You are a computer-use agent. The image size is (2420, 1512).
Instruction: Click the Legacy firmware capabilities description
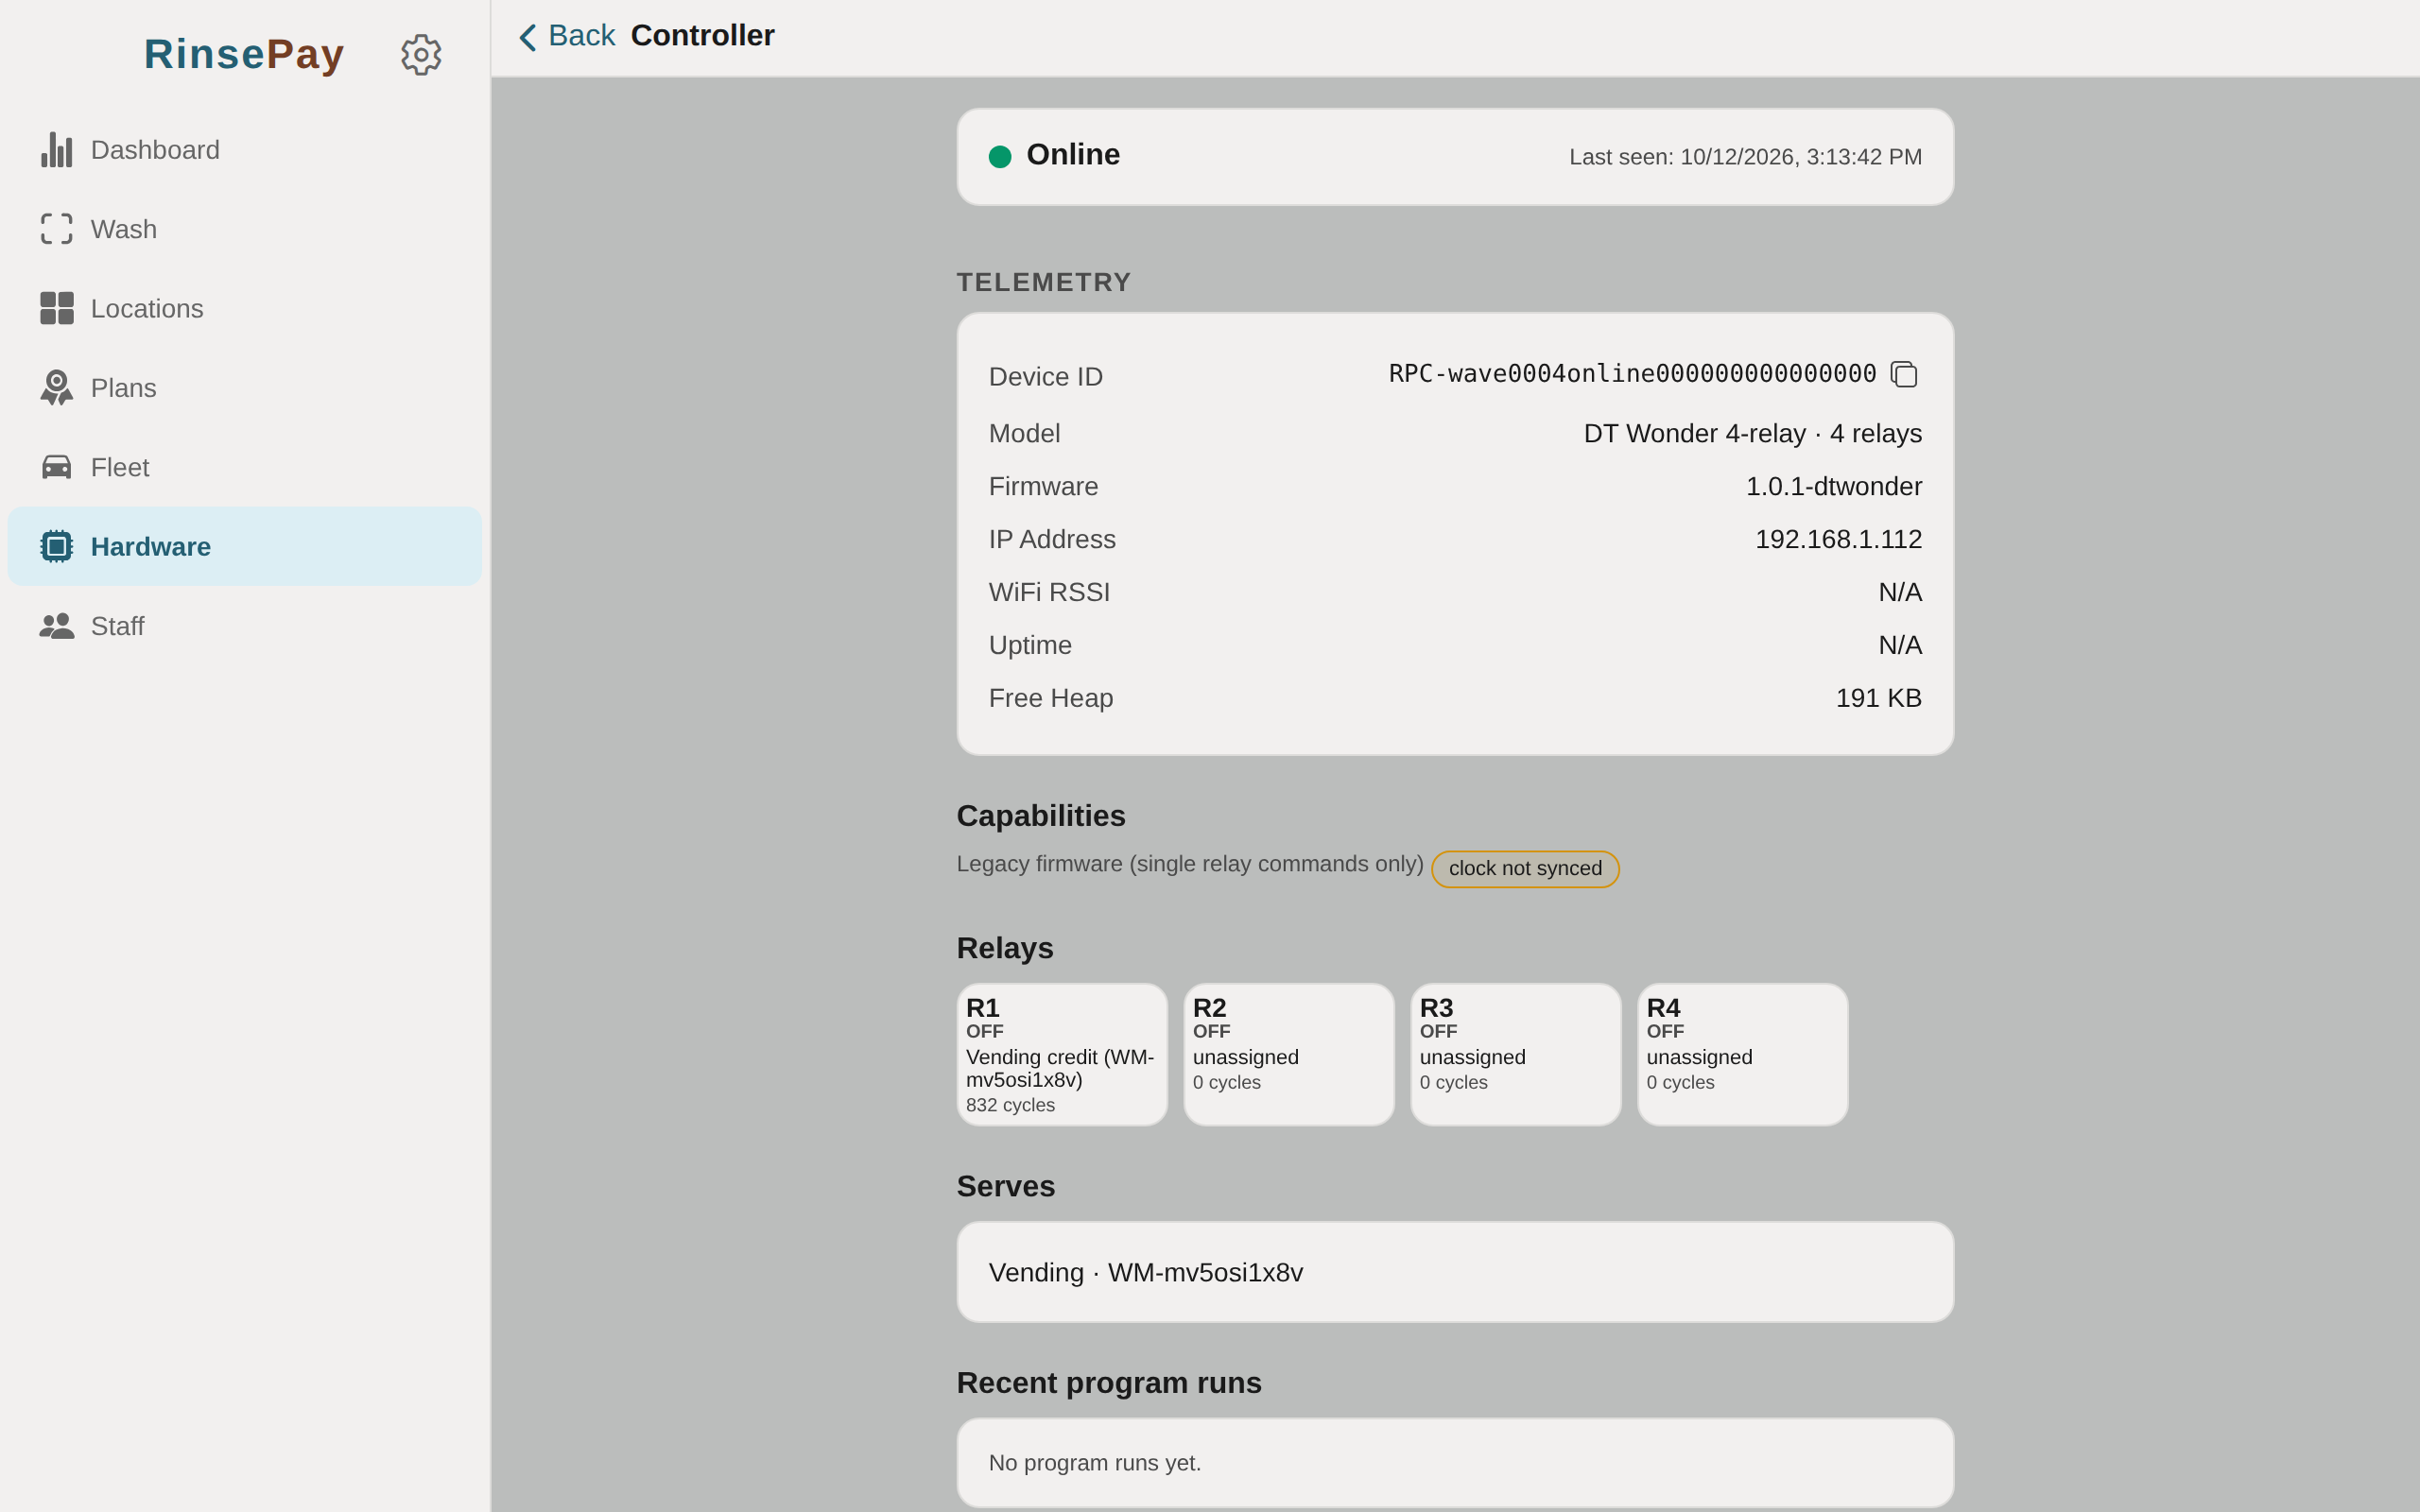1190,864
